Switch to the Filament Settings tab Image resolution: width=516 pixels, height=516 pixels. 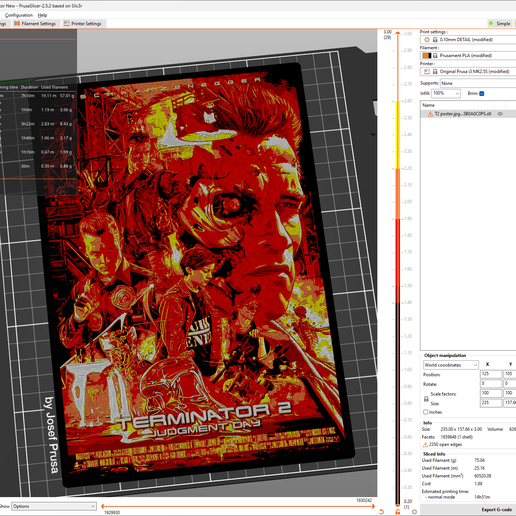[35, 24]
